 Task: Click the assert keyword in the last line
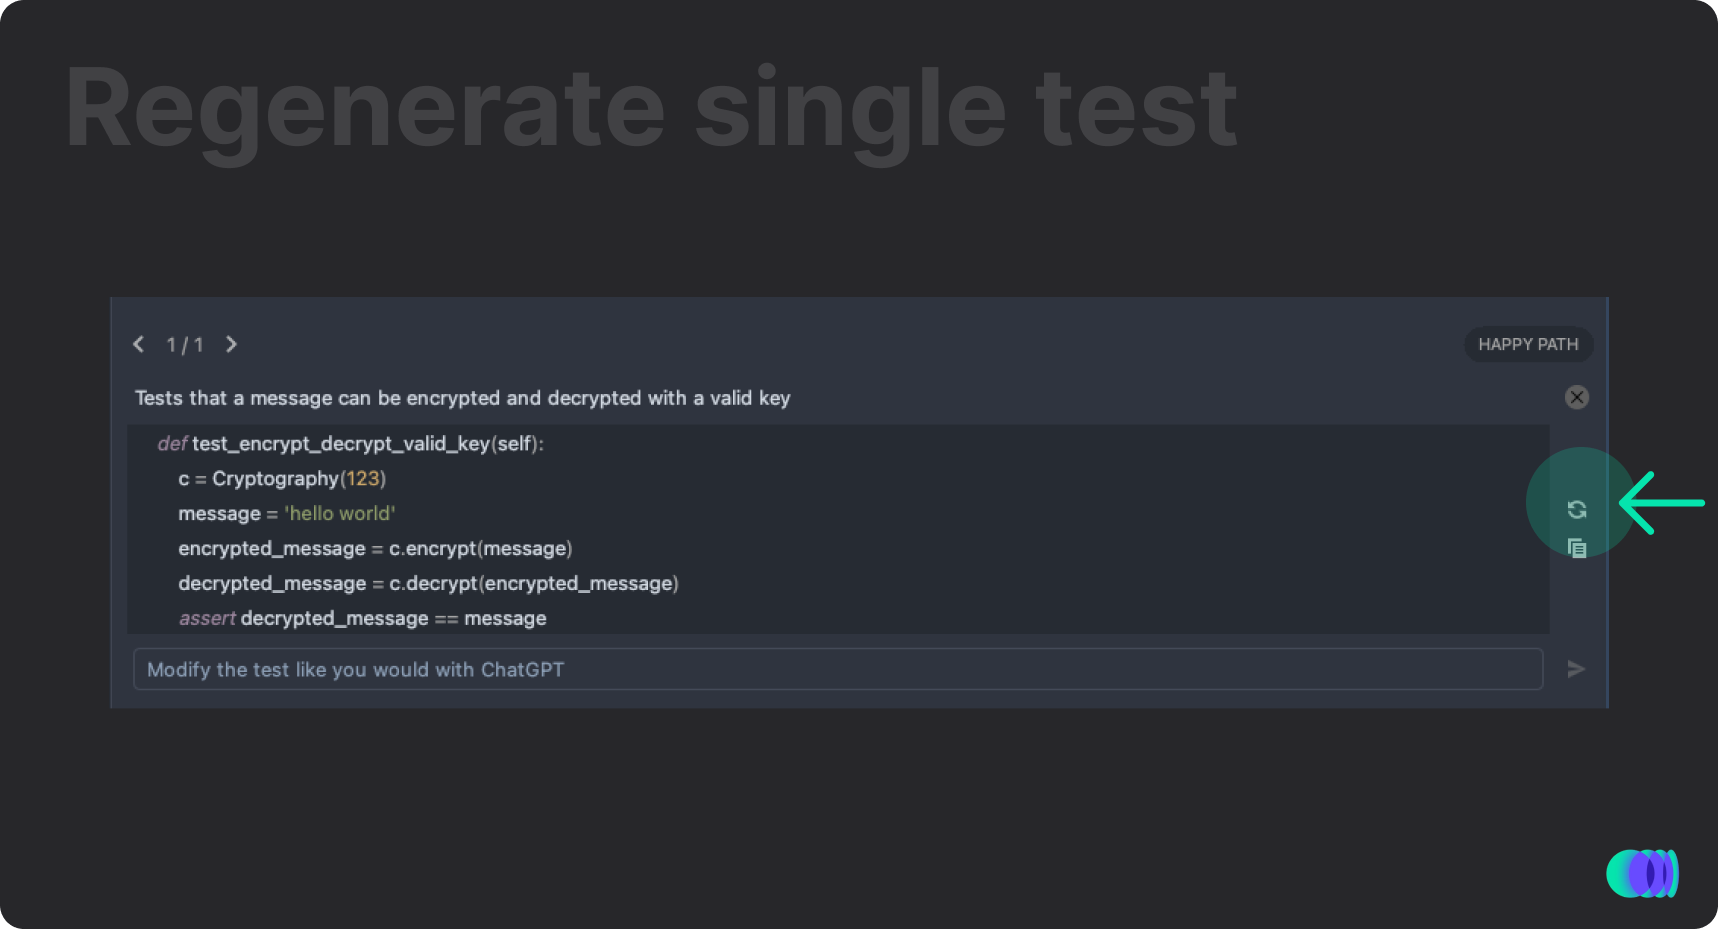(x=207, y=618)
